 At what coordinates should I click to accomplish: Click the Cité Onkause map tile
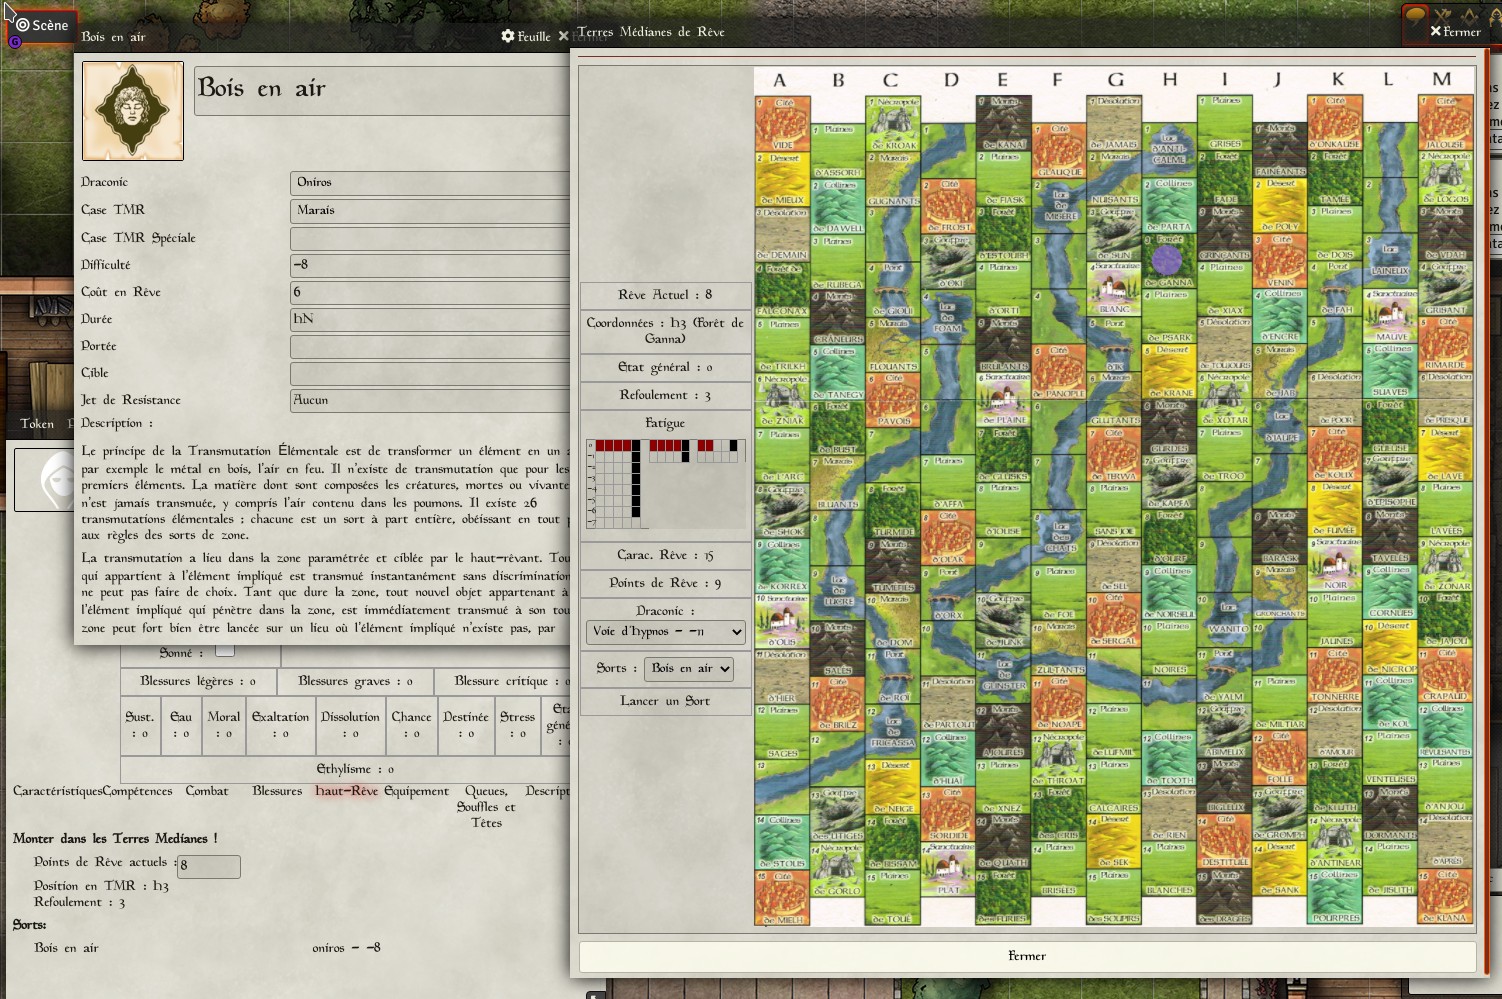coord(1334,123)
